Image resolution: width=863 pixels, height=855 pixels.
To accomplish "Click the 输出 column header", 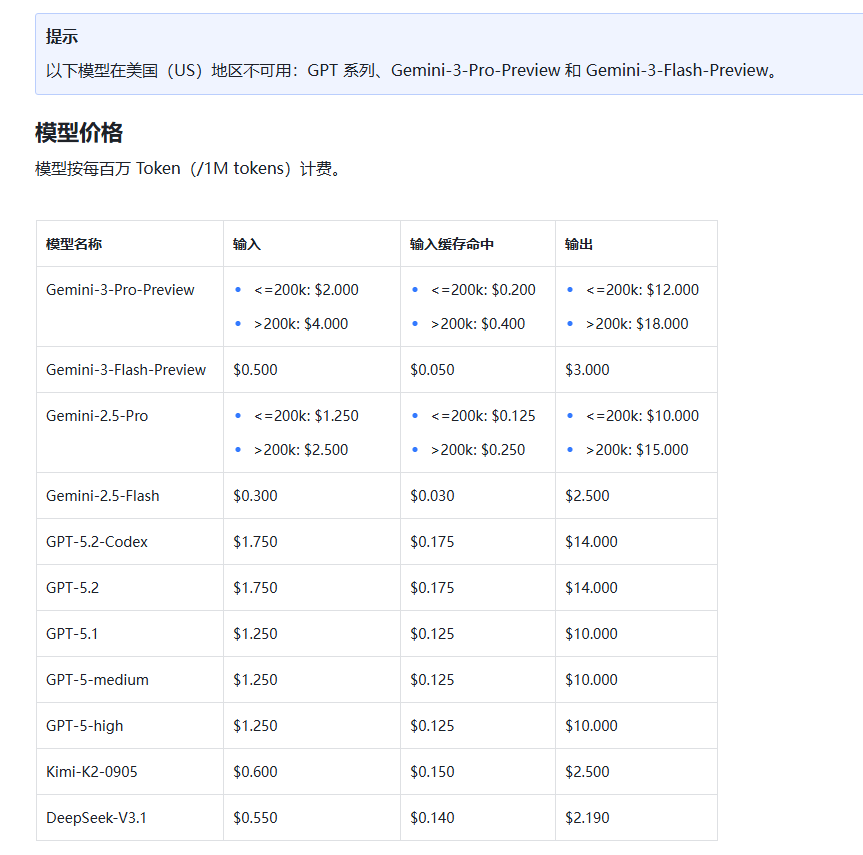I will [x=579, y=244].
